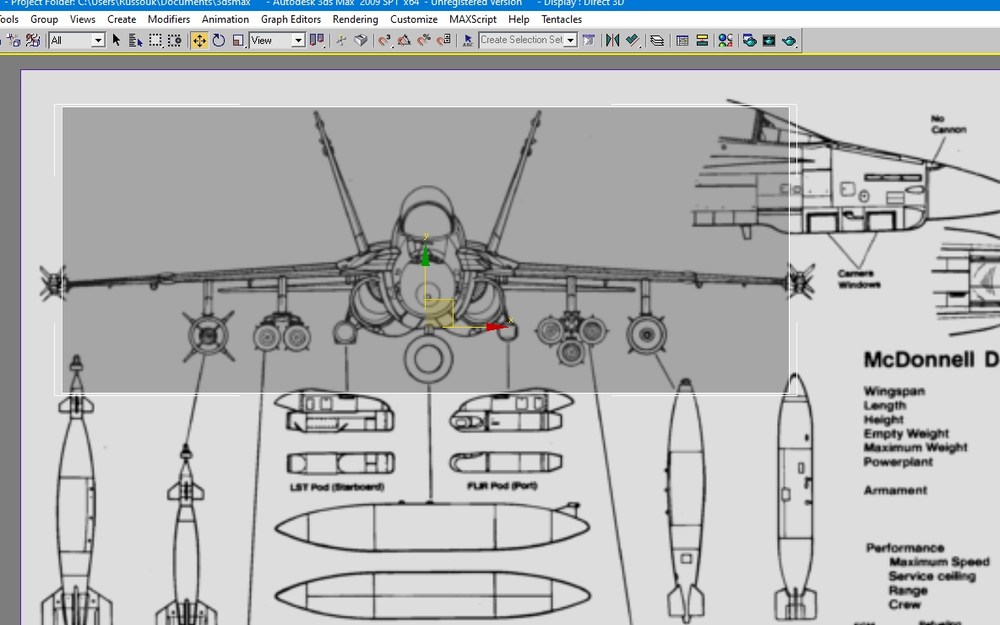Viewport: 1000px width, 625px height.
Task: Open the Animation menu
Action: [x=225, y=19]
